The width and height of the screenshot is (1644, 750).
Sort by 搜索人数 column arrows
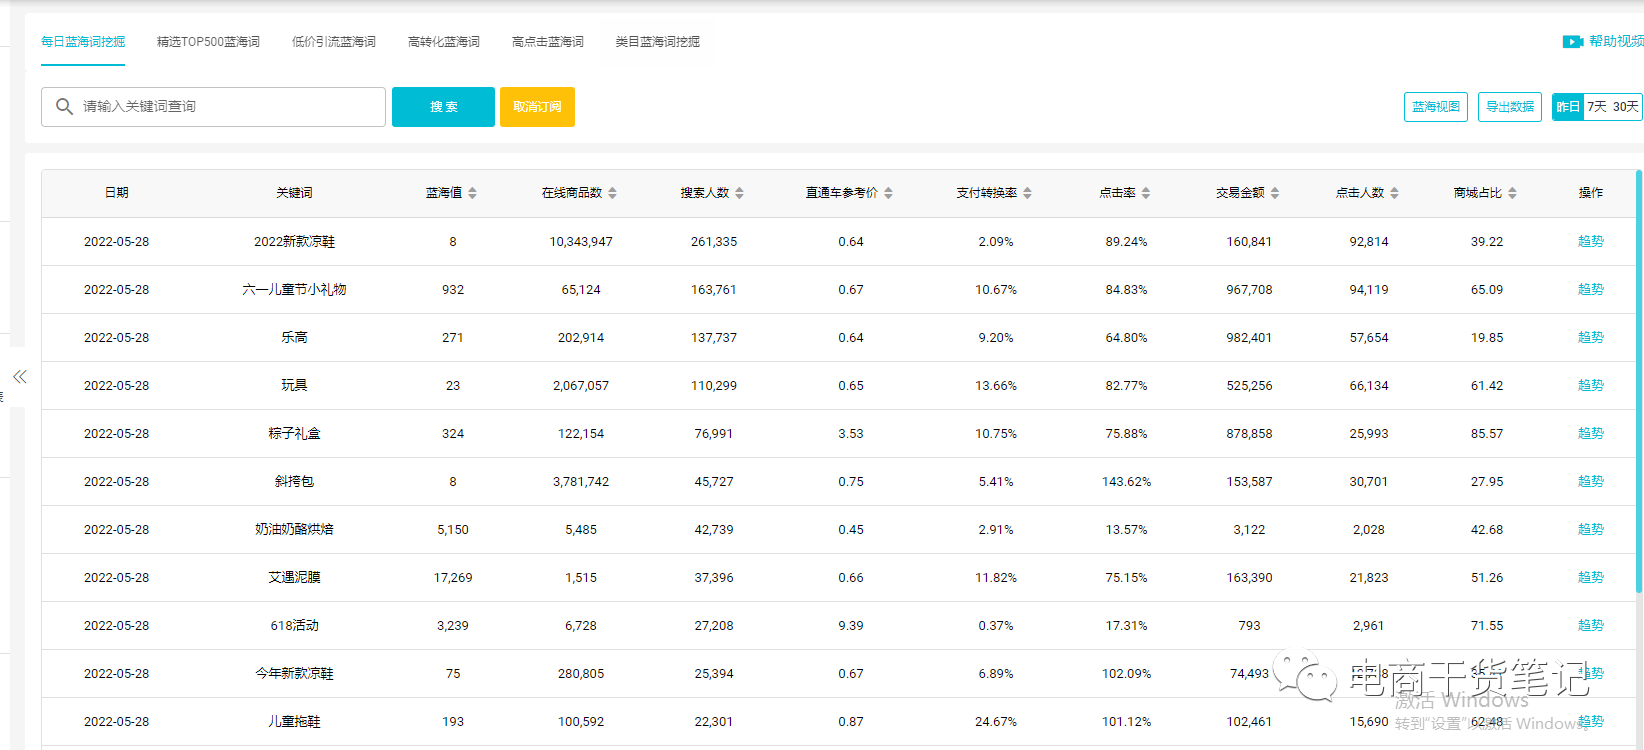point(739,193)
